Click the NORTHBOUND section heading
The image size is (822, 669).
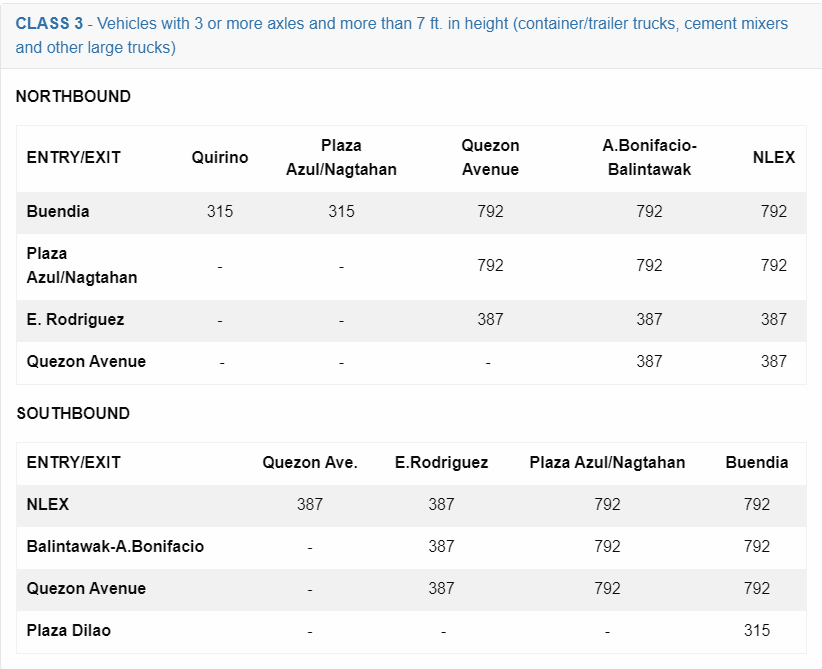[x=73, y=96]
